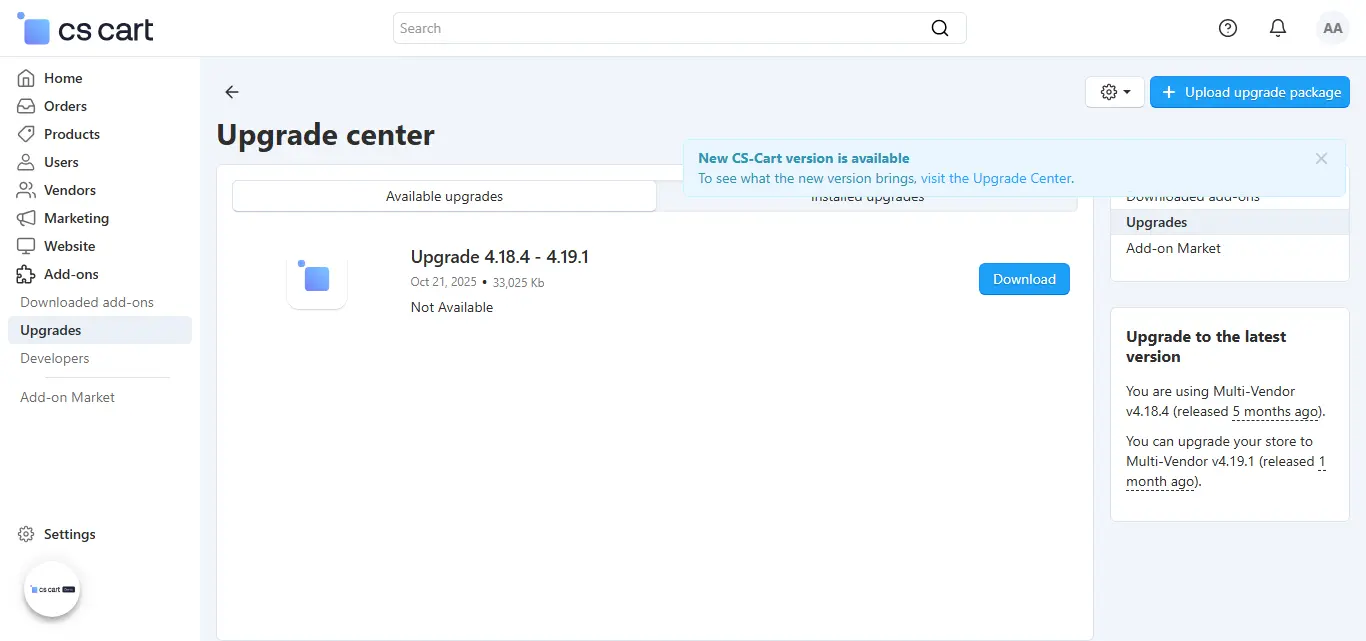Open the help question mark icon
The width and height of the screenshot is (1366, 641).
coord(1228,28)
